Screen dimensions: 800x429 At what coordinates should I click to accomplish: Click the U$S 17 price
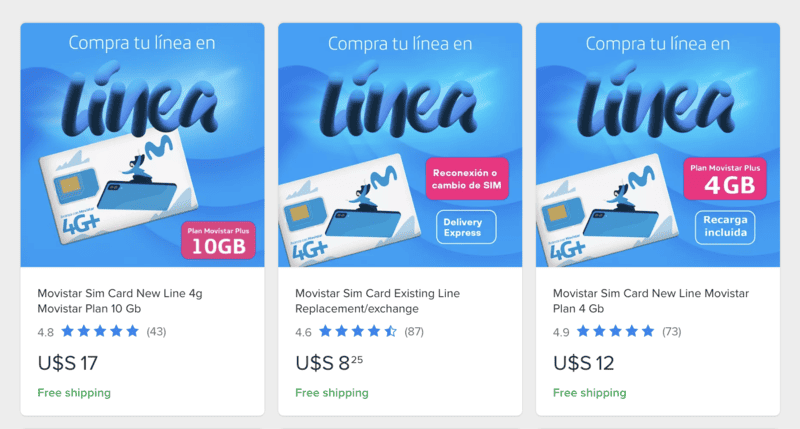[67, 363]
